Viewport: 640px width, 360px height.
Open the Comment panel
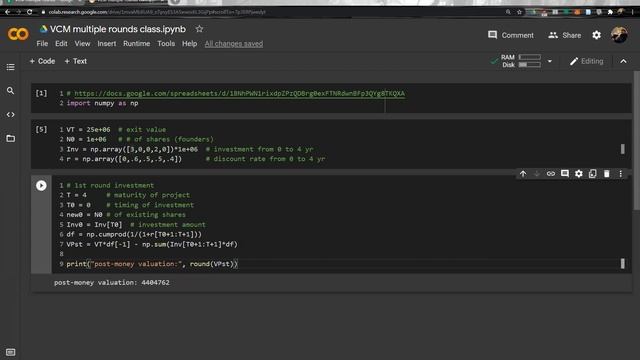click(x=511, y=35)
